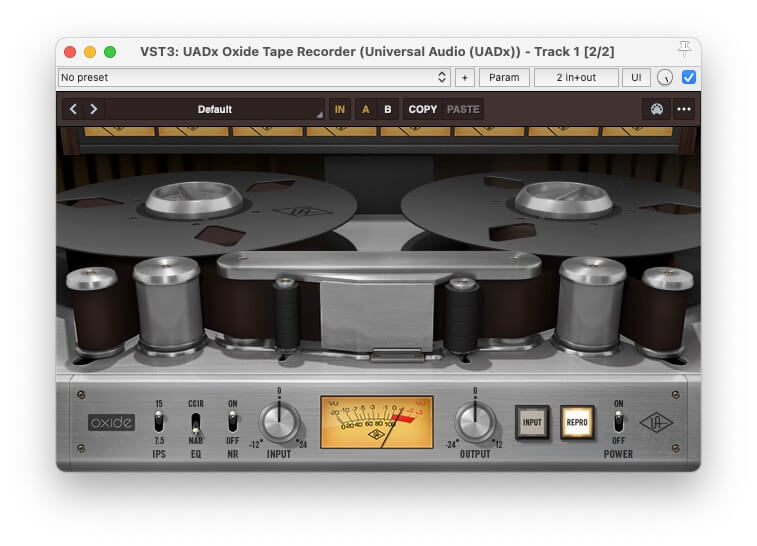Flip the IPS tape speed switch

tap(158, 422)
